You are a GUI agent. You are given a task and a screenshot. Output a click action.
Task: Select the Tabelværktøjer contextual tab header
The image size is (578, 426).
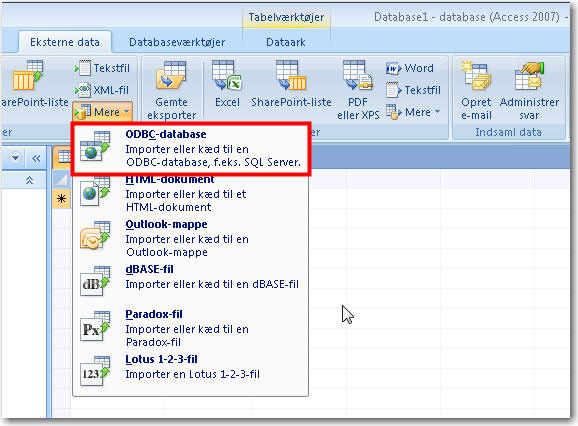pyautogui.click(x=286, y=17)
